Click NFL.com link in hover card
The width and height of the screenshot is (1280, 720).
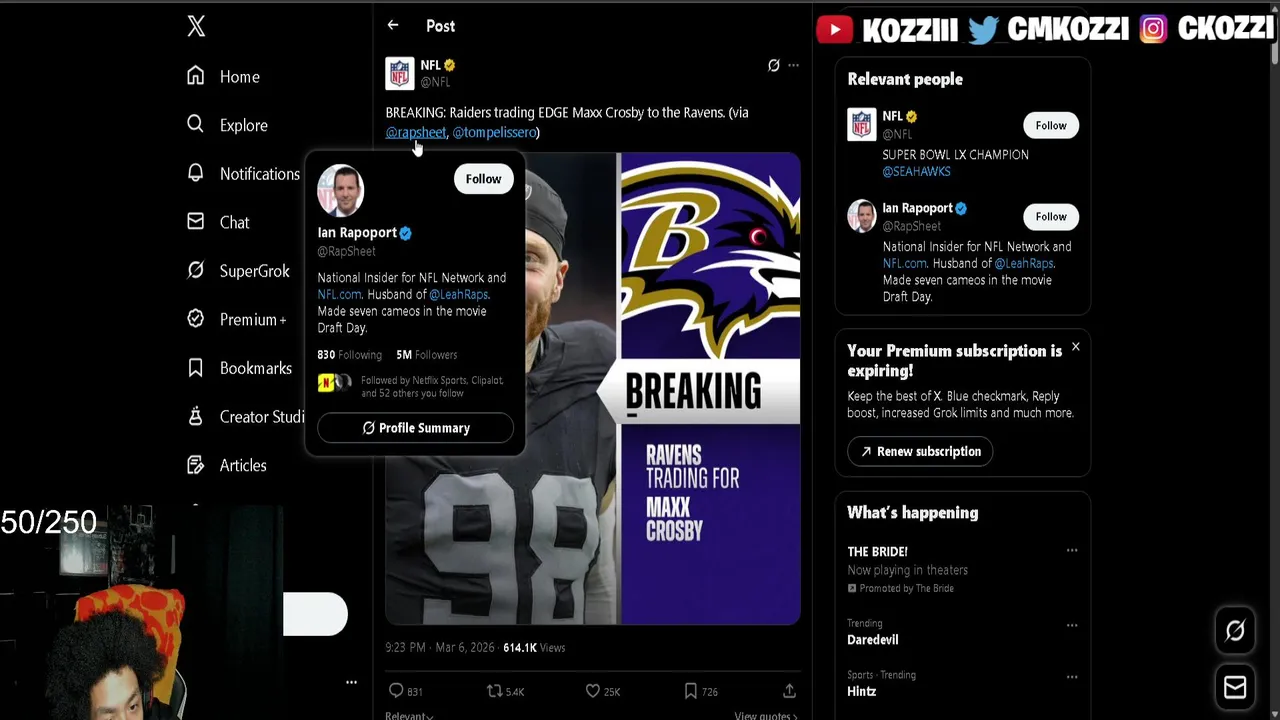pos(339,294)
